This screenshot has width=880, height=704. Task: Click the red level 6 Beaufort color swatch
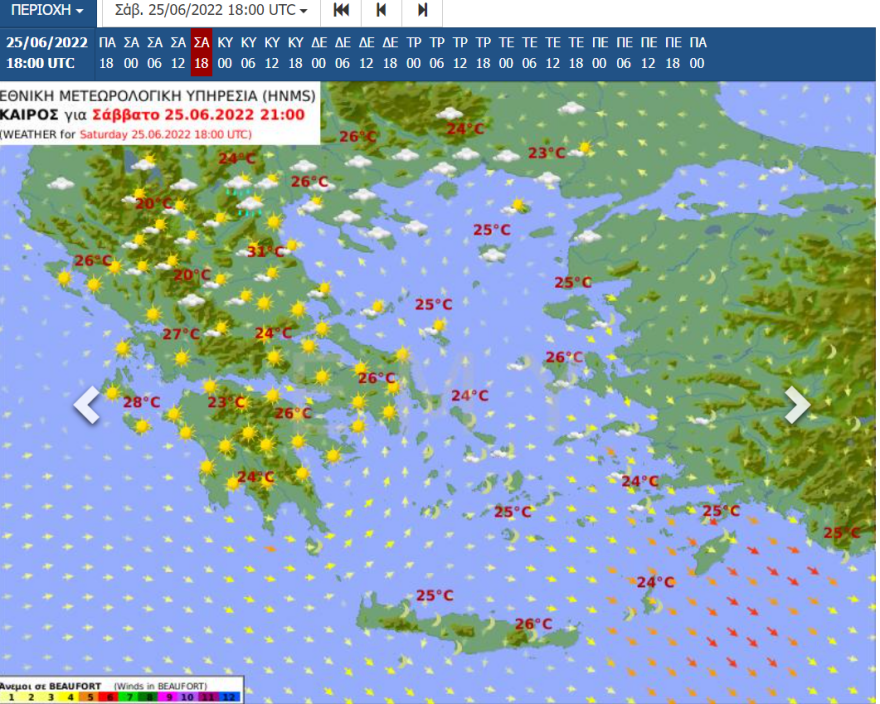pos(108,696)
